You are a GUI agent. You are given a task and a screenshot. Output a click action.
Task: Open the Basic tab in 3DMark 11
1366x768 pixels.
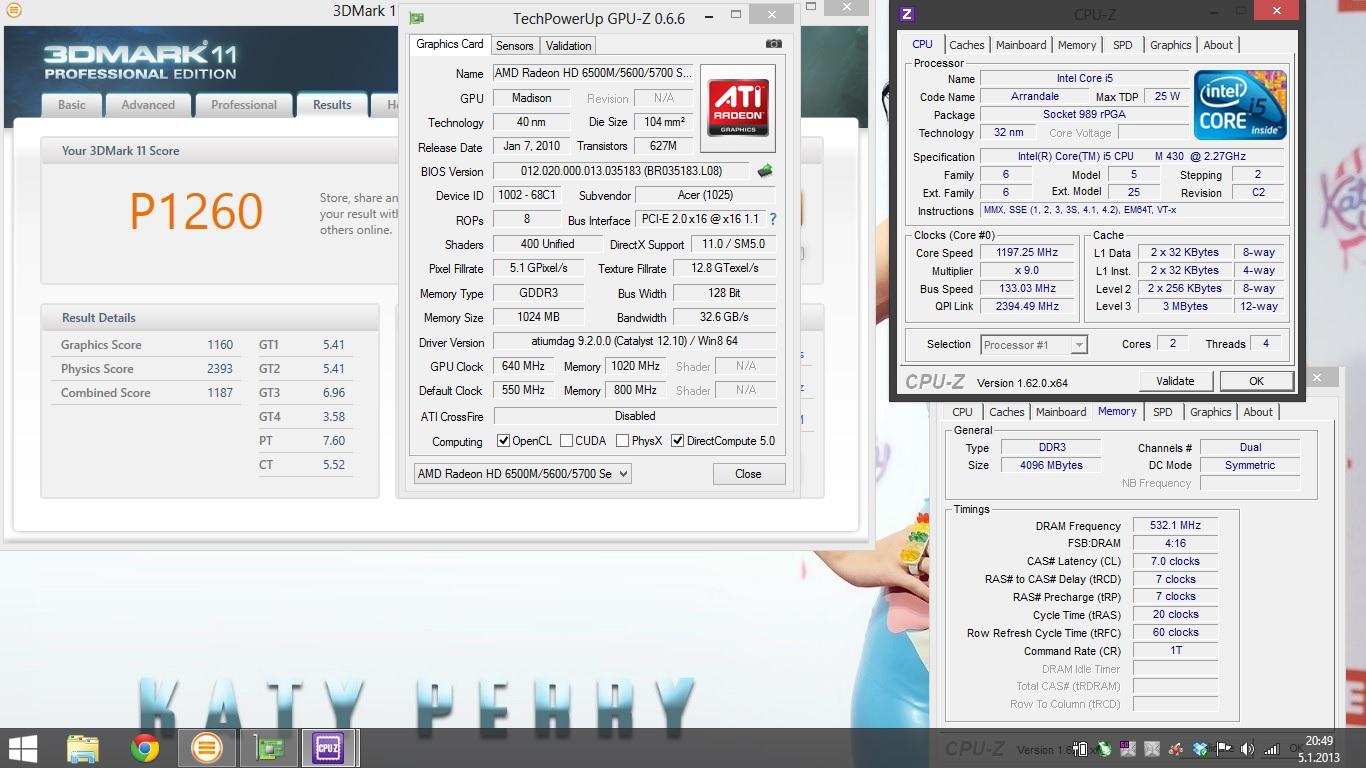point(72,105)
